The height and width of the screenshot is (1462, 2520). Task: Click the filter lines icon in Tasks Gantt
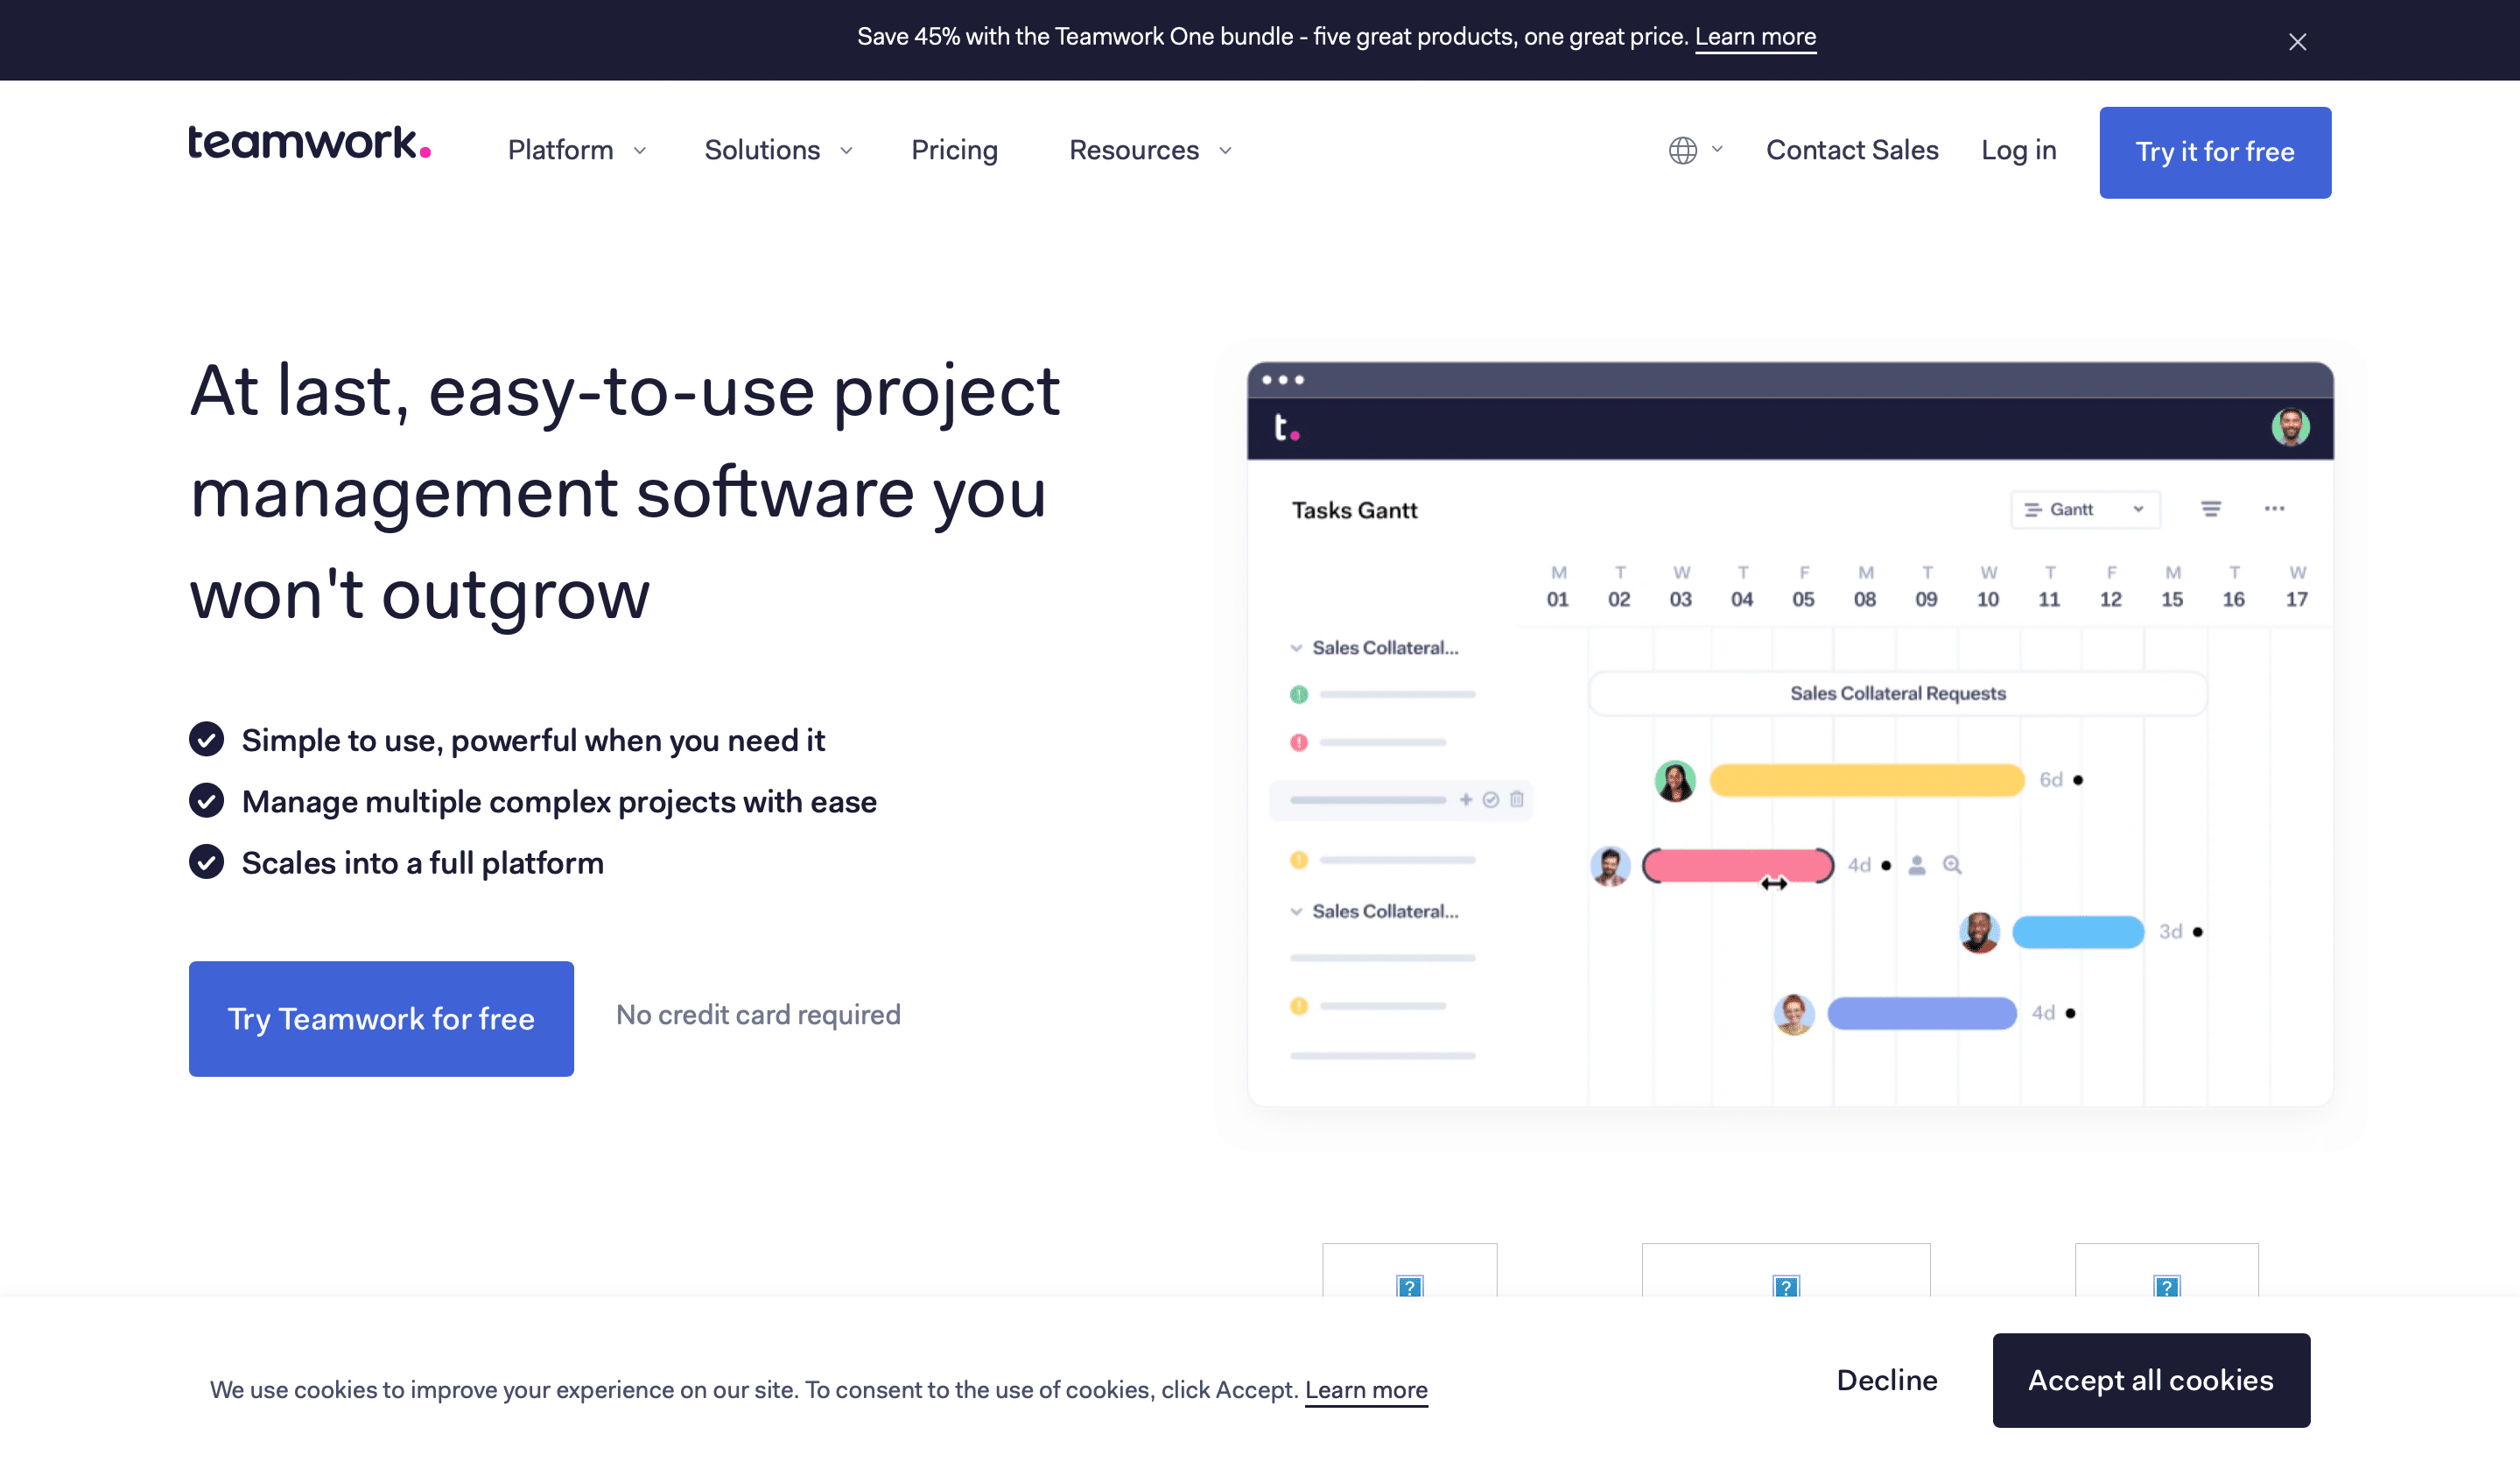[2210, 509]
